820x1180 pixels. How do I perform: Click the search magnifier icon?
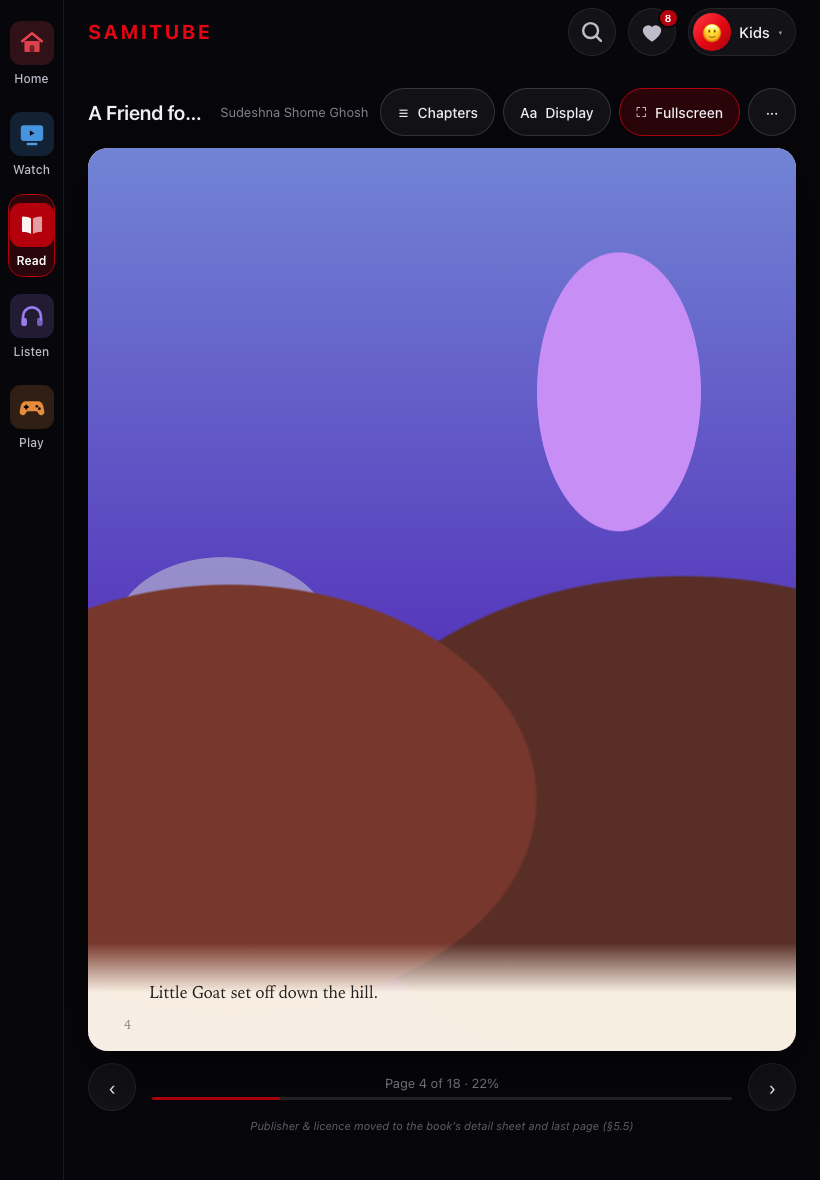592,32
